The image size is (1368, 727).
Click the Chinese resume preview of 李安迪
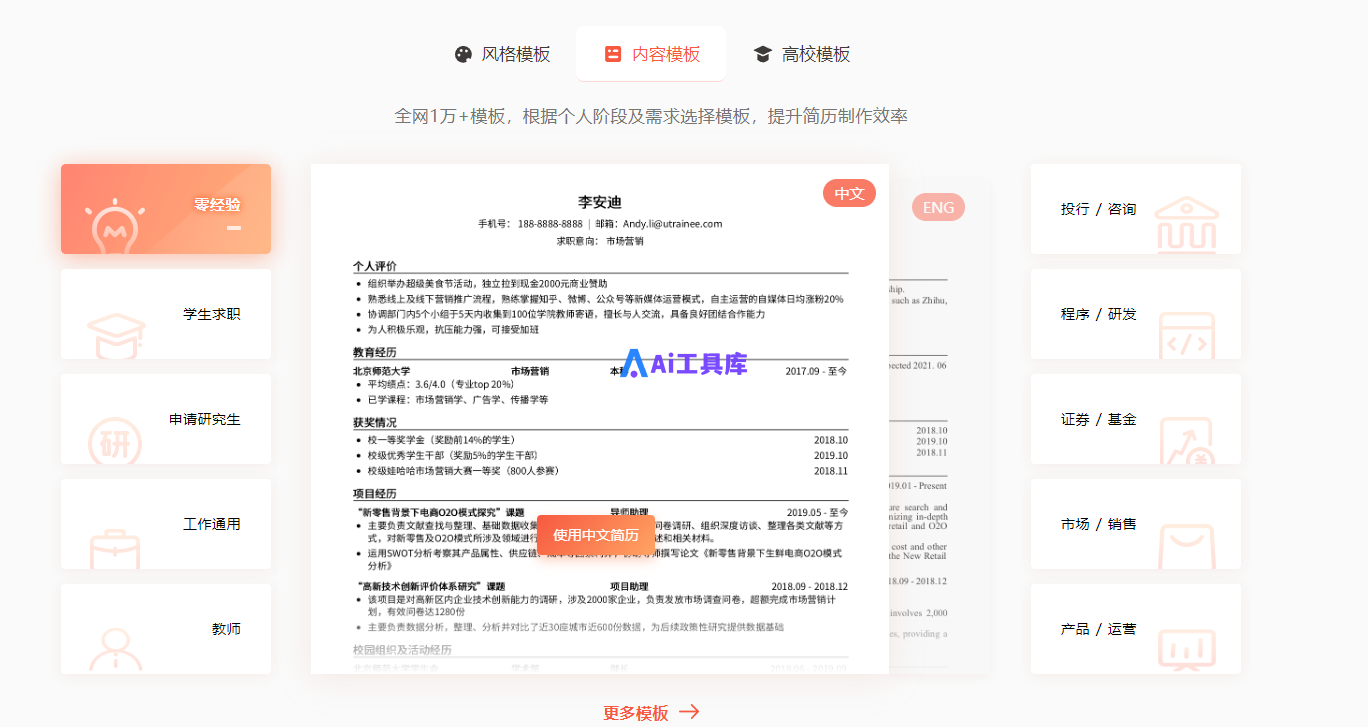coord(600,419)
